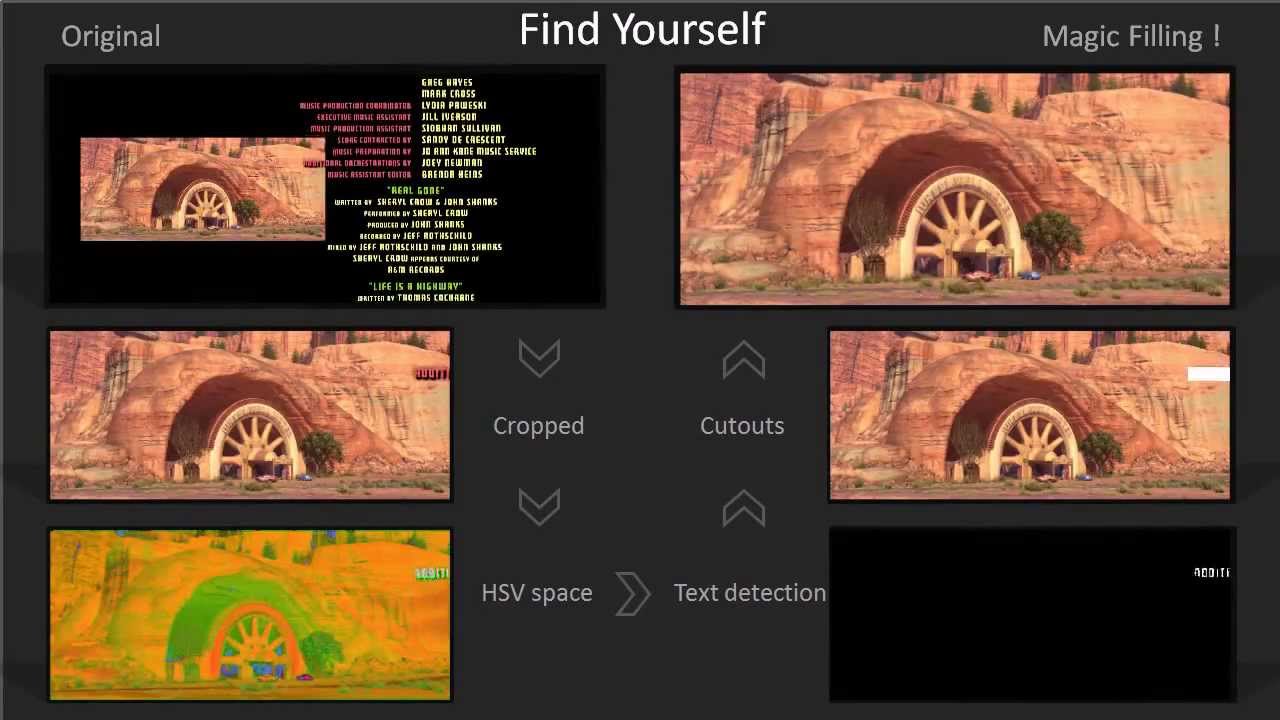Click the Original label
The image size is (1280, 720).
pyautogui.click(x=111, y=36)
